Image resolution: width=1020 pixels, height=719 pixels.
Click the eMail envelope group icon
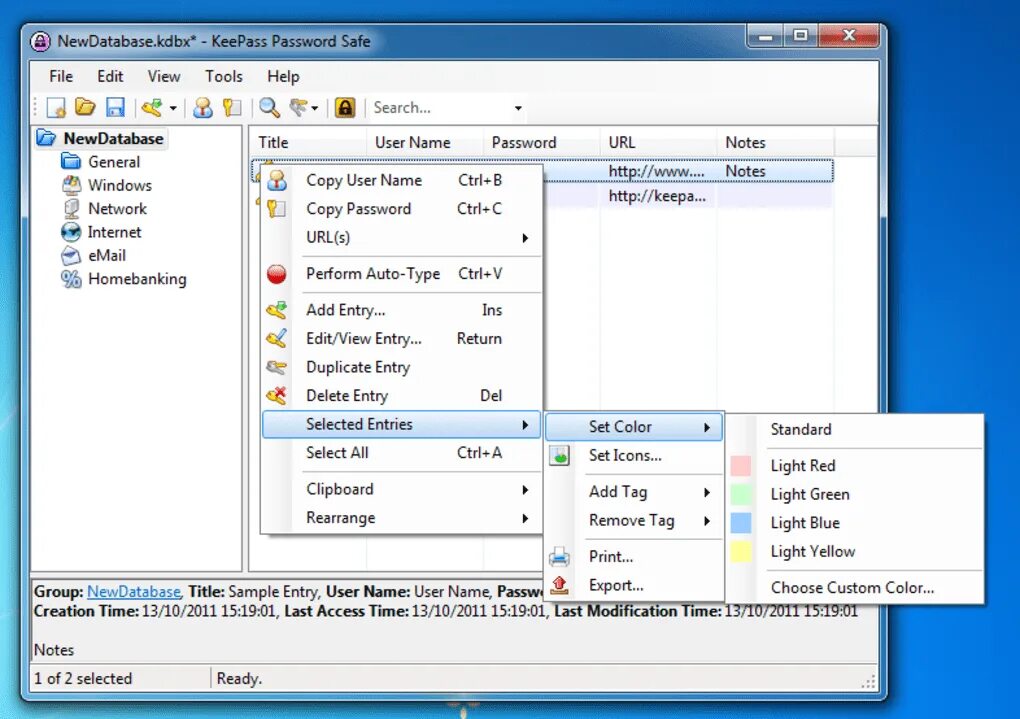(x=71, y=256)
